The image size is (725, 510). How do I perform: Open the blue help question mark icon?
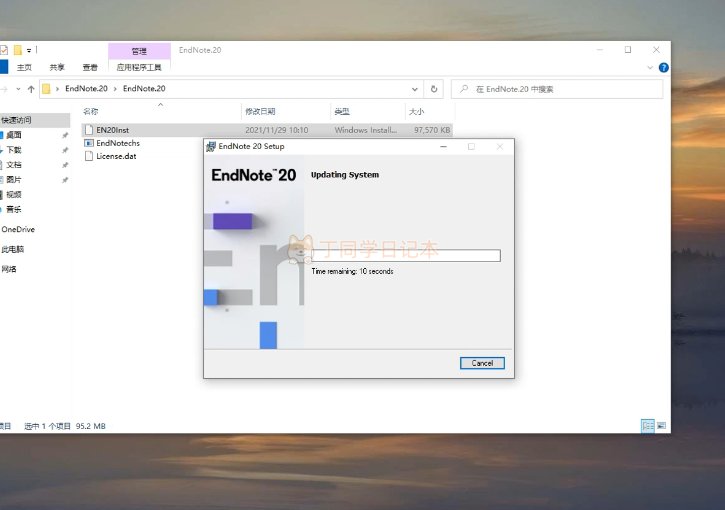click(665, 67)
